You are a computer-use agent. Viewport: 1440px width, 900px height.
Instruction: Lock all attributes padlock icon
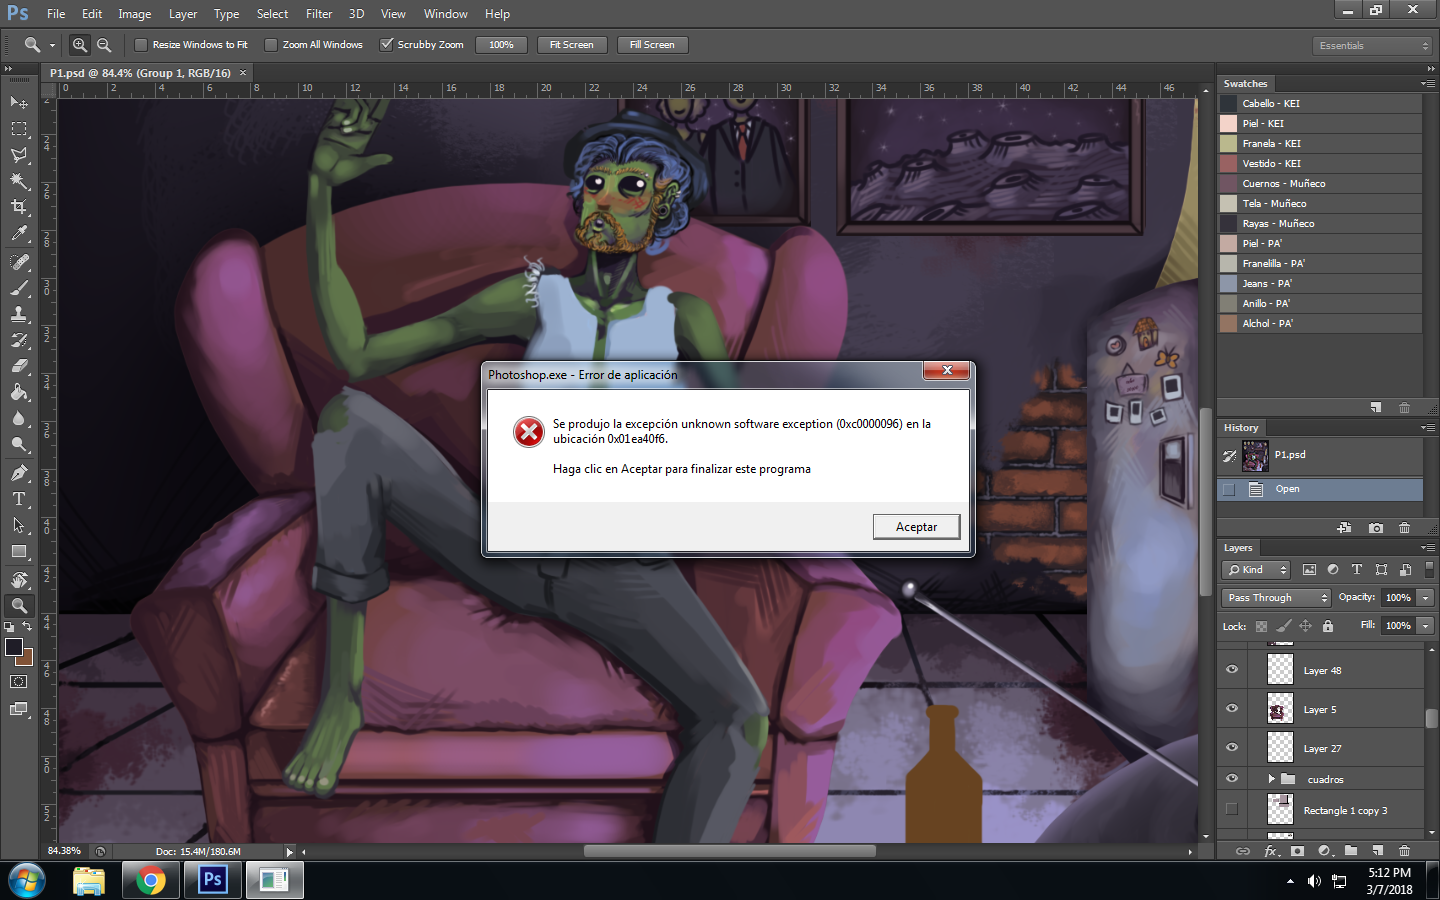click(x=1328, y=626)
